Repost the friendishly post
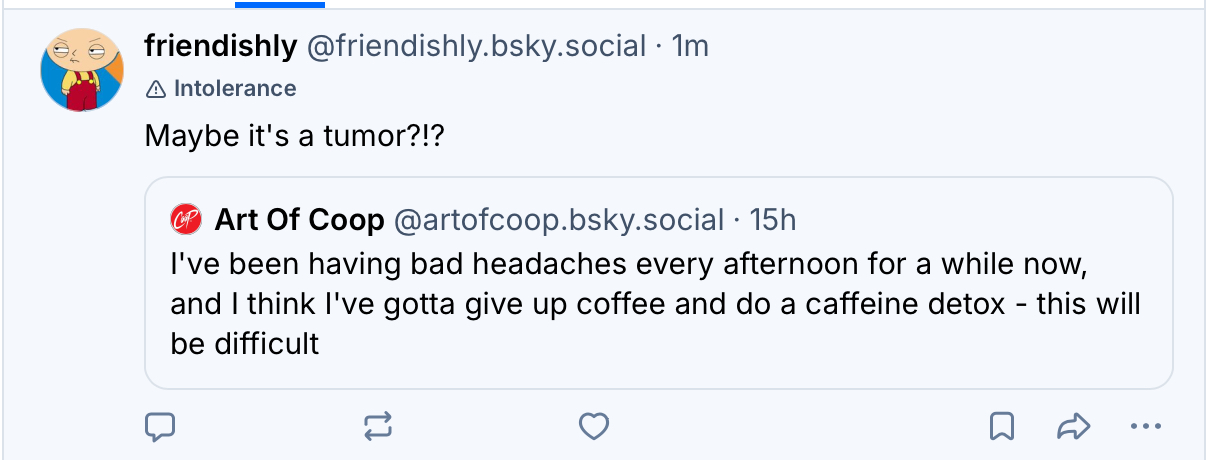1206x460 pixels. coord(378,427)
